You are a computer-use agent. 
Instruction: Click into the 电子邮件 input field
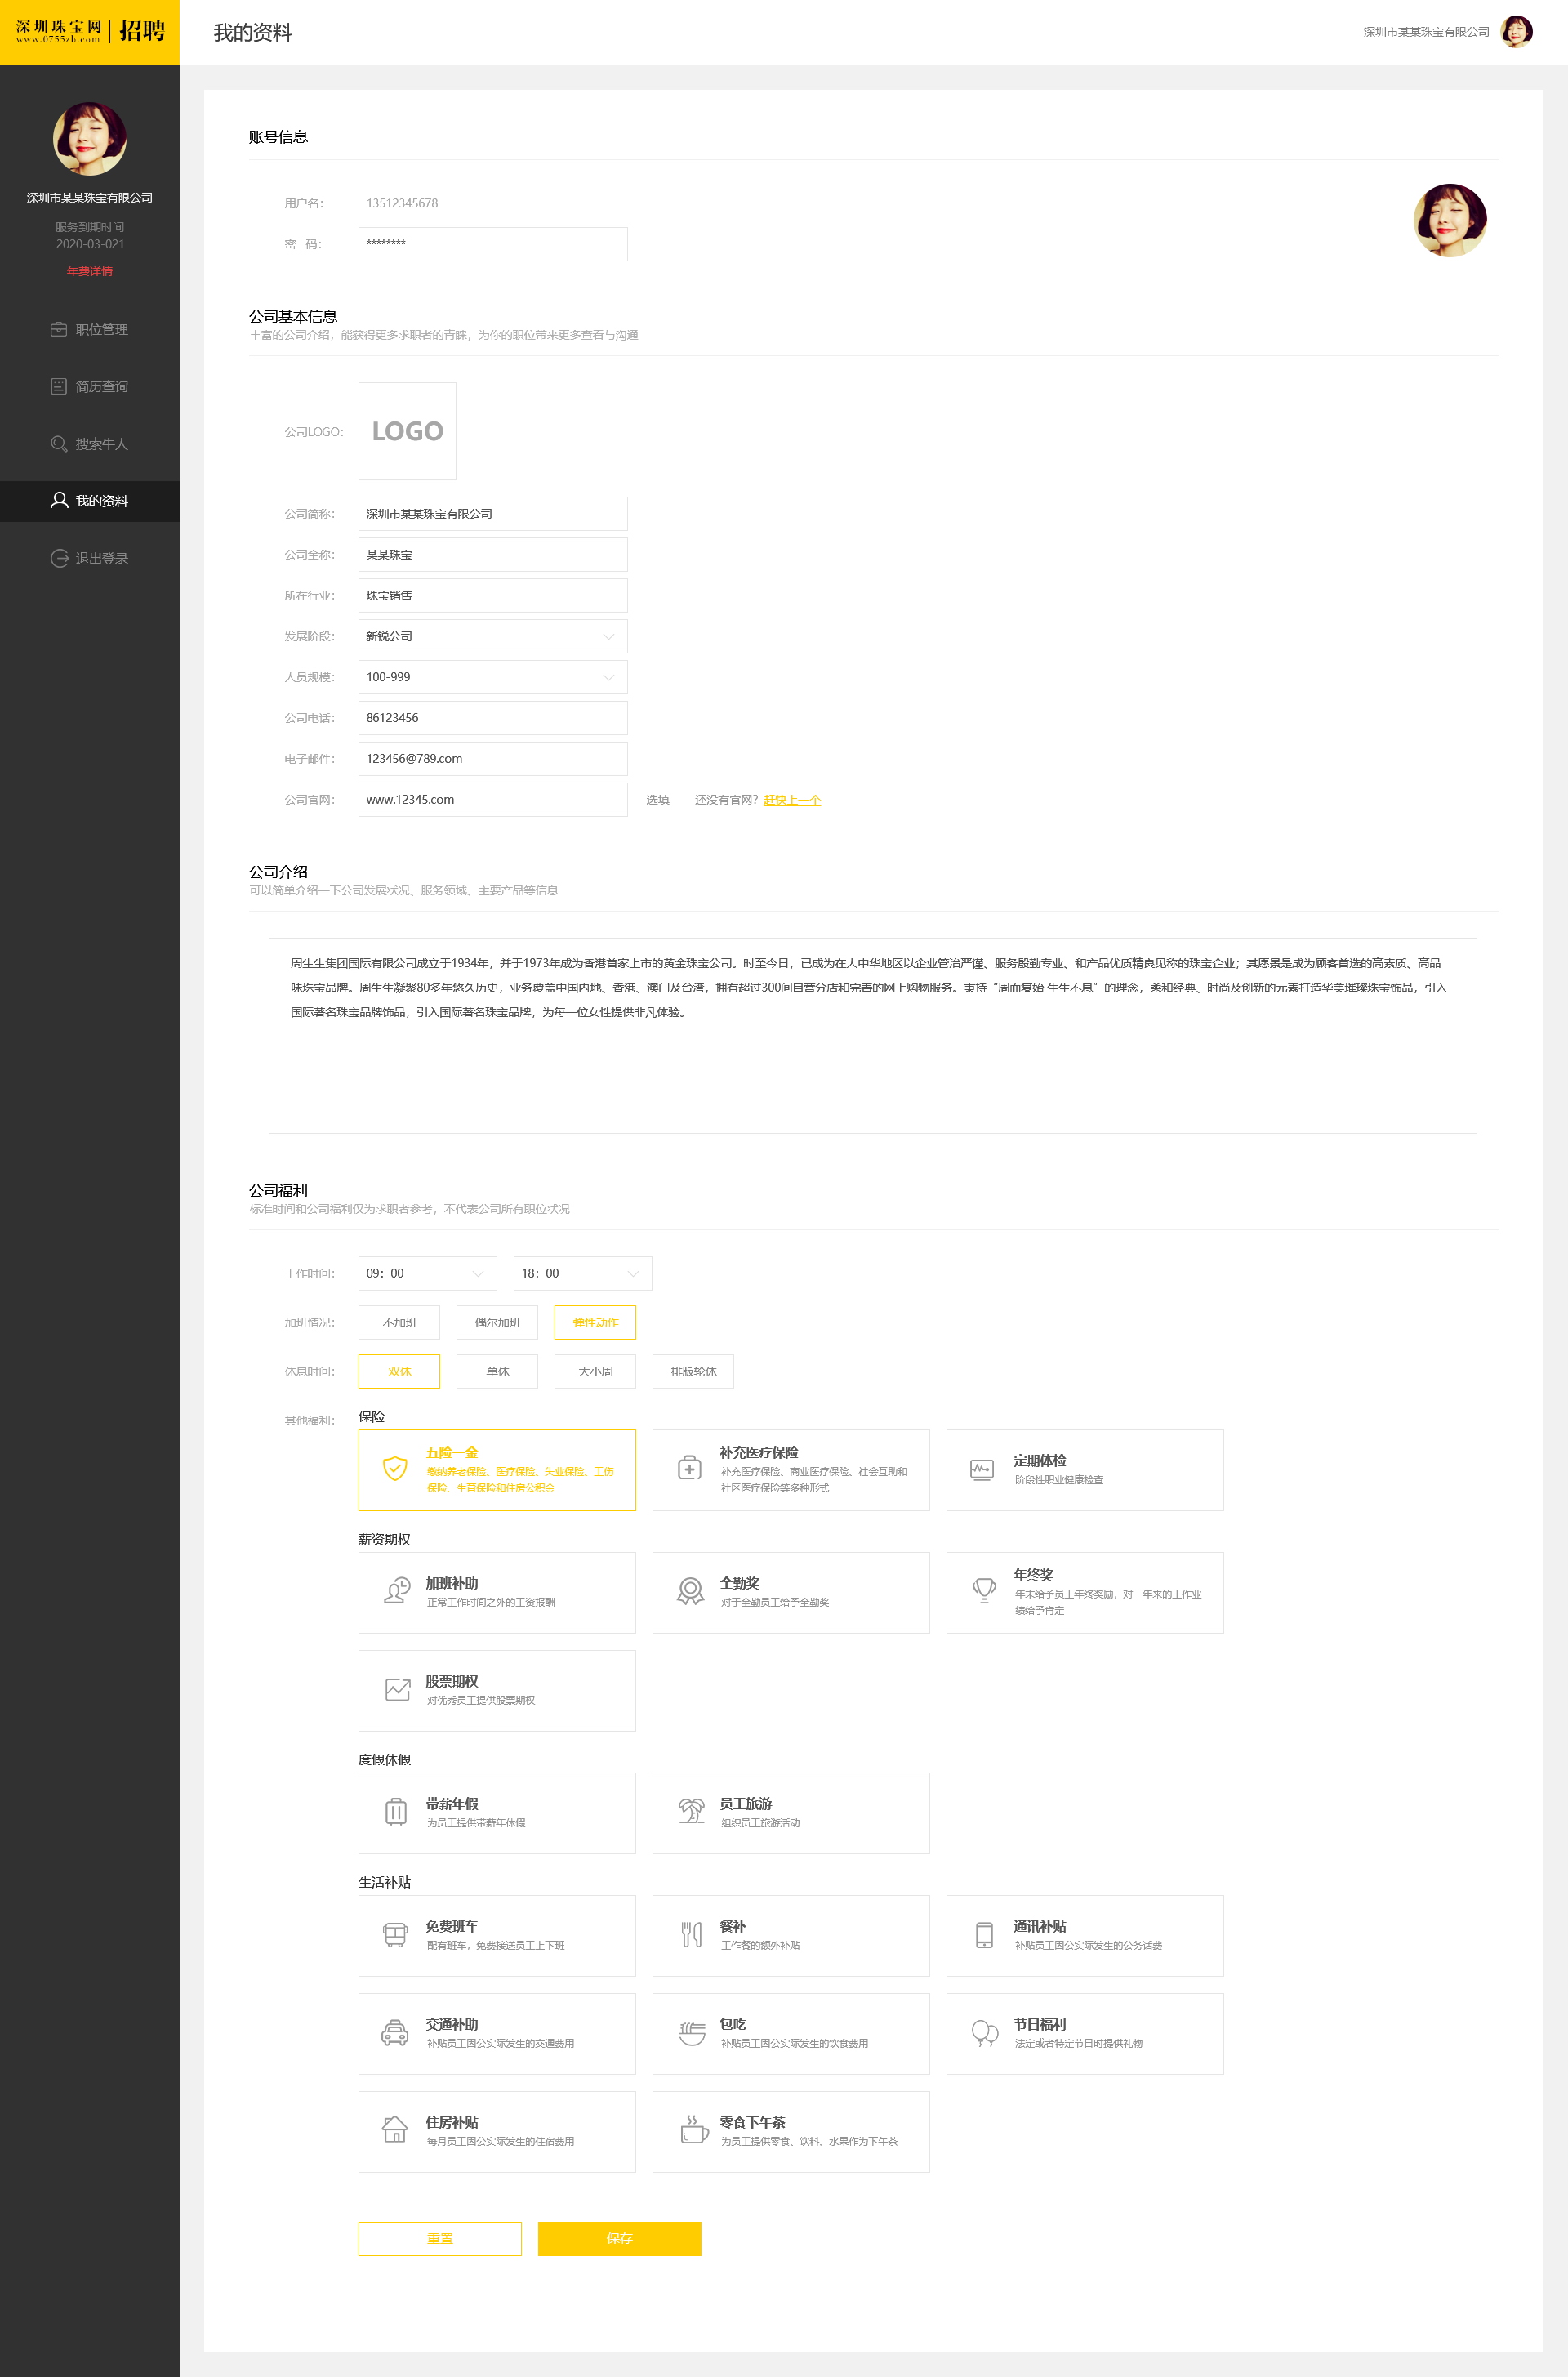pos(493,758)
